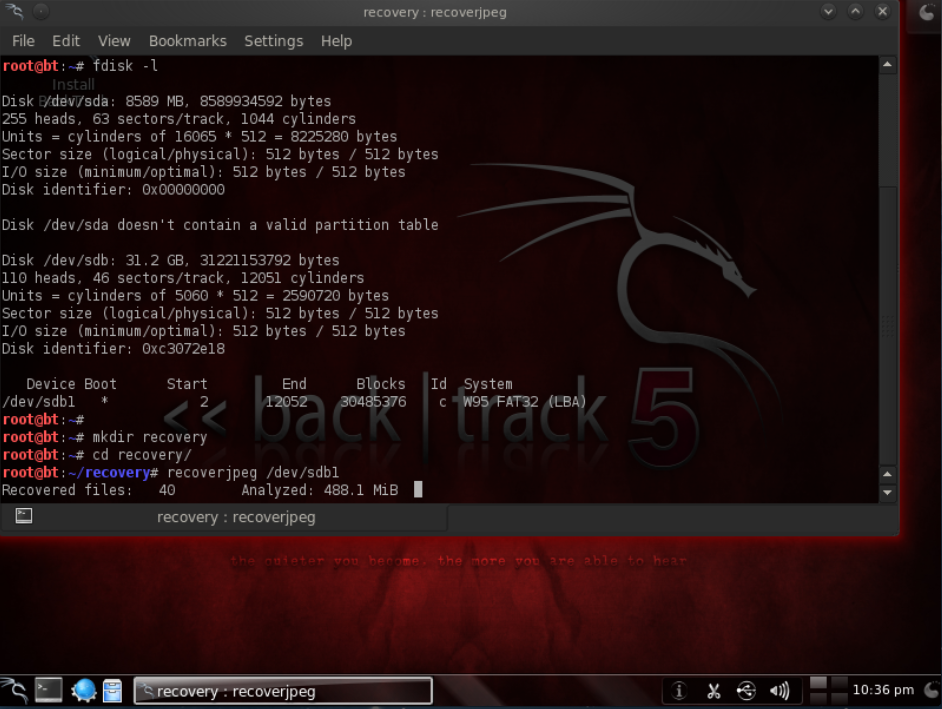Toggle the on-all-desktops pin button in the title bar
The height and width of the screenshot is (709, 942).
tap(41, 11)
